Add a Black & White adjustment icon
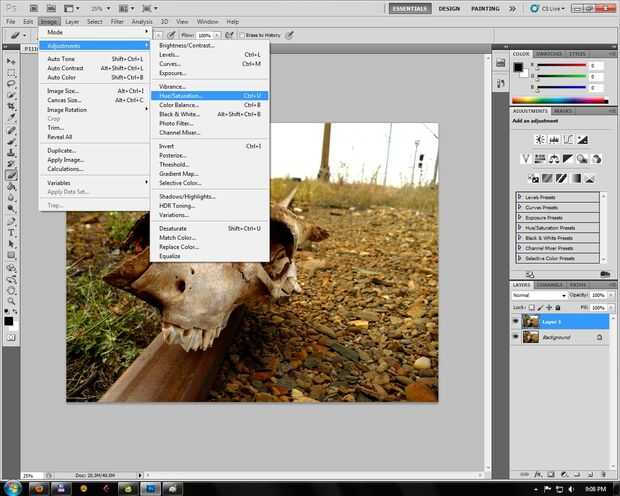 [568, 159]
